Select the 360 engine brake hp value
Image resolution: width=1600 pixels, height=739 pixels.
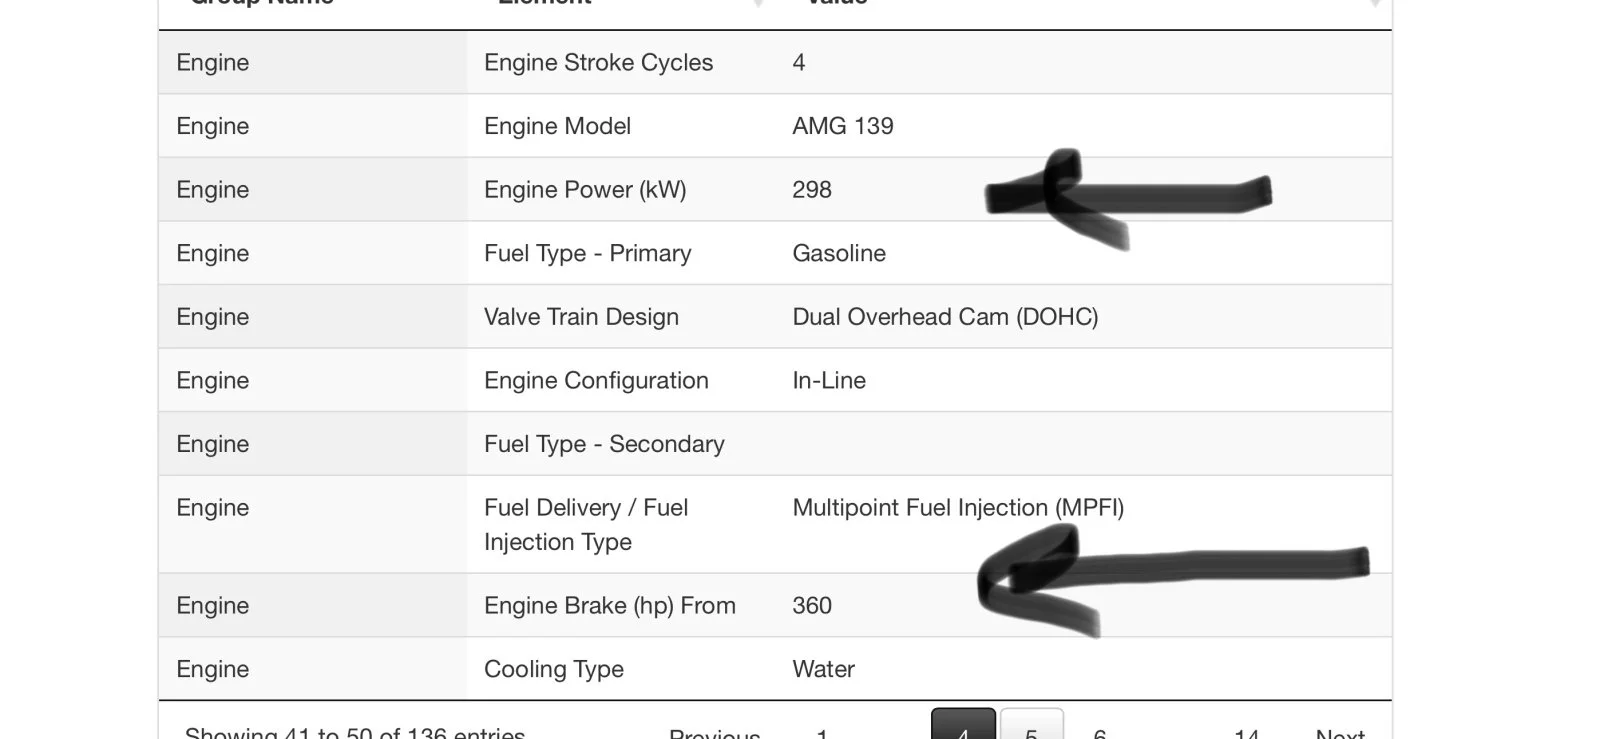click(811, 606)
